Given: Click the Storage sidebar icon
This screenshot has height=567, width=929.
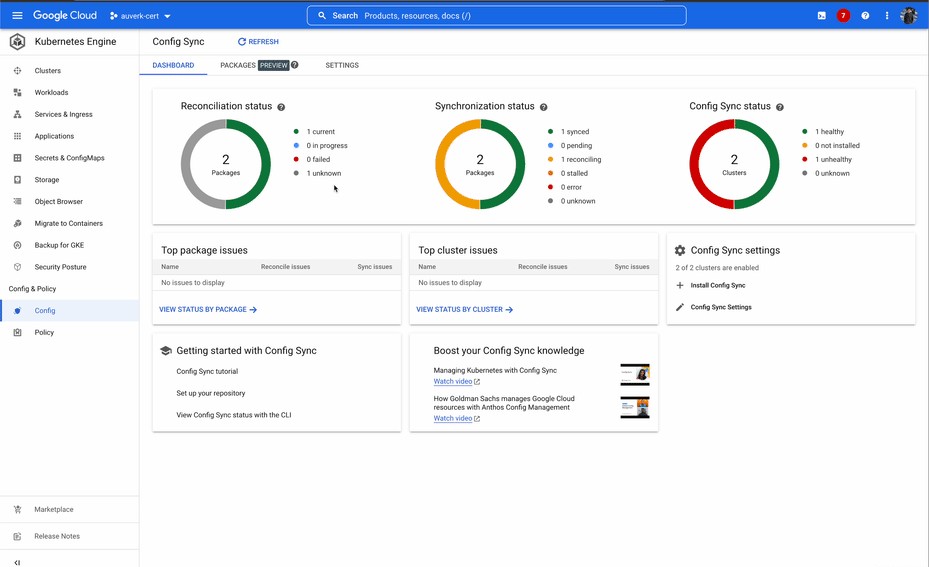Looking at the screenshot, I should click(17, 180).
